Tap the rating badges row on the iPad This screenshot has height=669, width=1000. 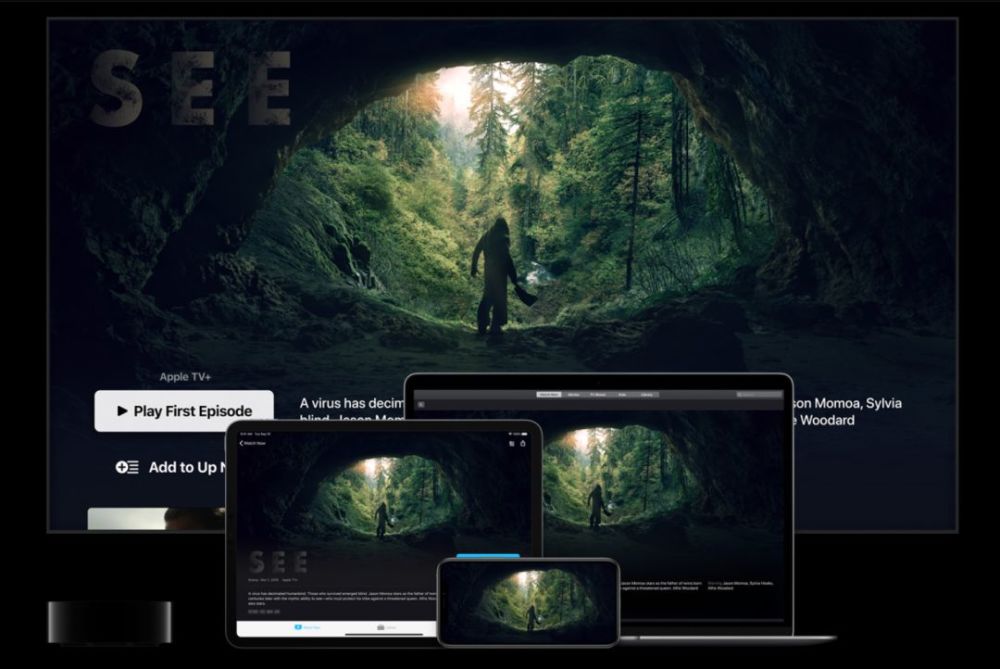(263, 612)
